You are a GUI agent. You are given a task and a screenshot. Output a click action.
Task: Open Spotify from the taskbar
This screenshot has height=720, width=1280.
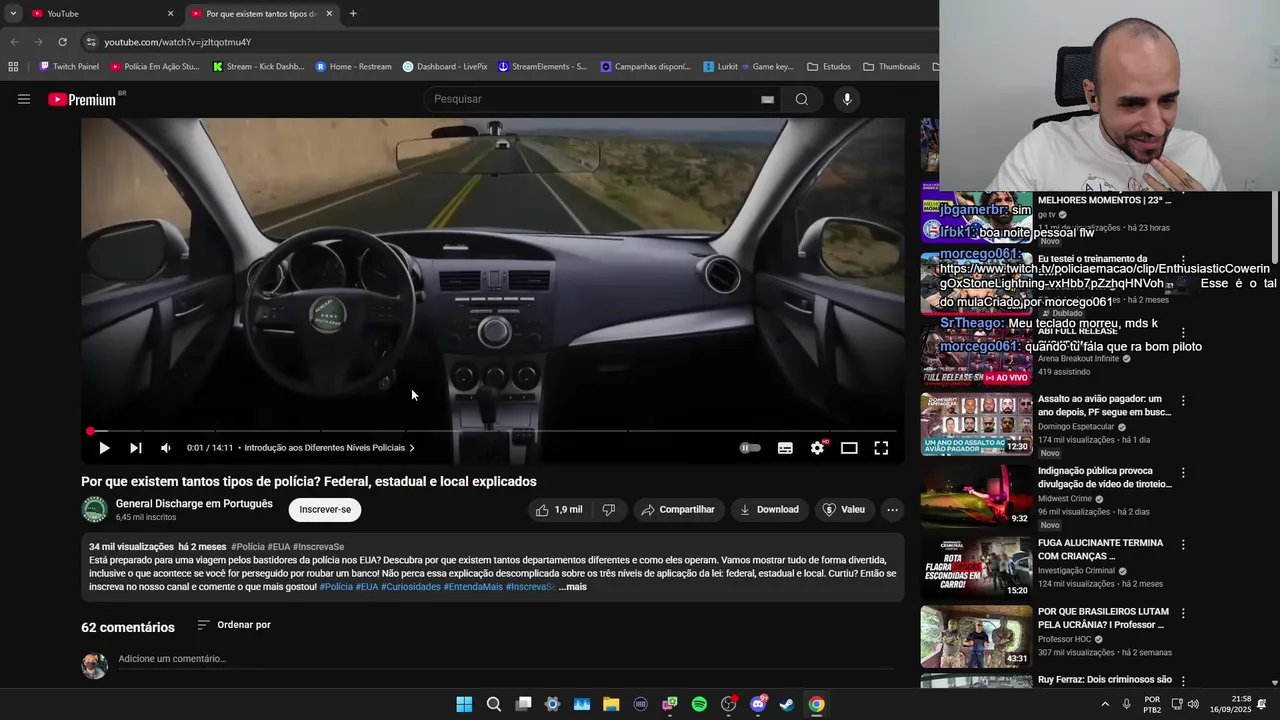click(699, 704)
